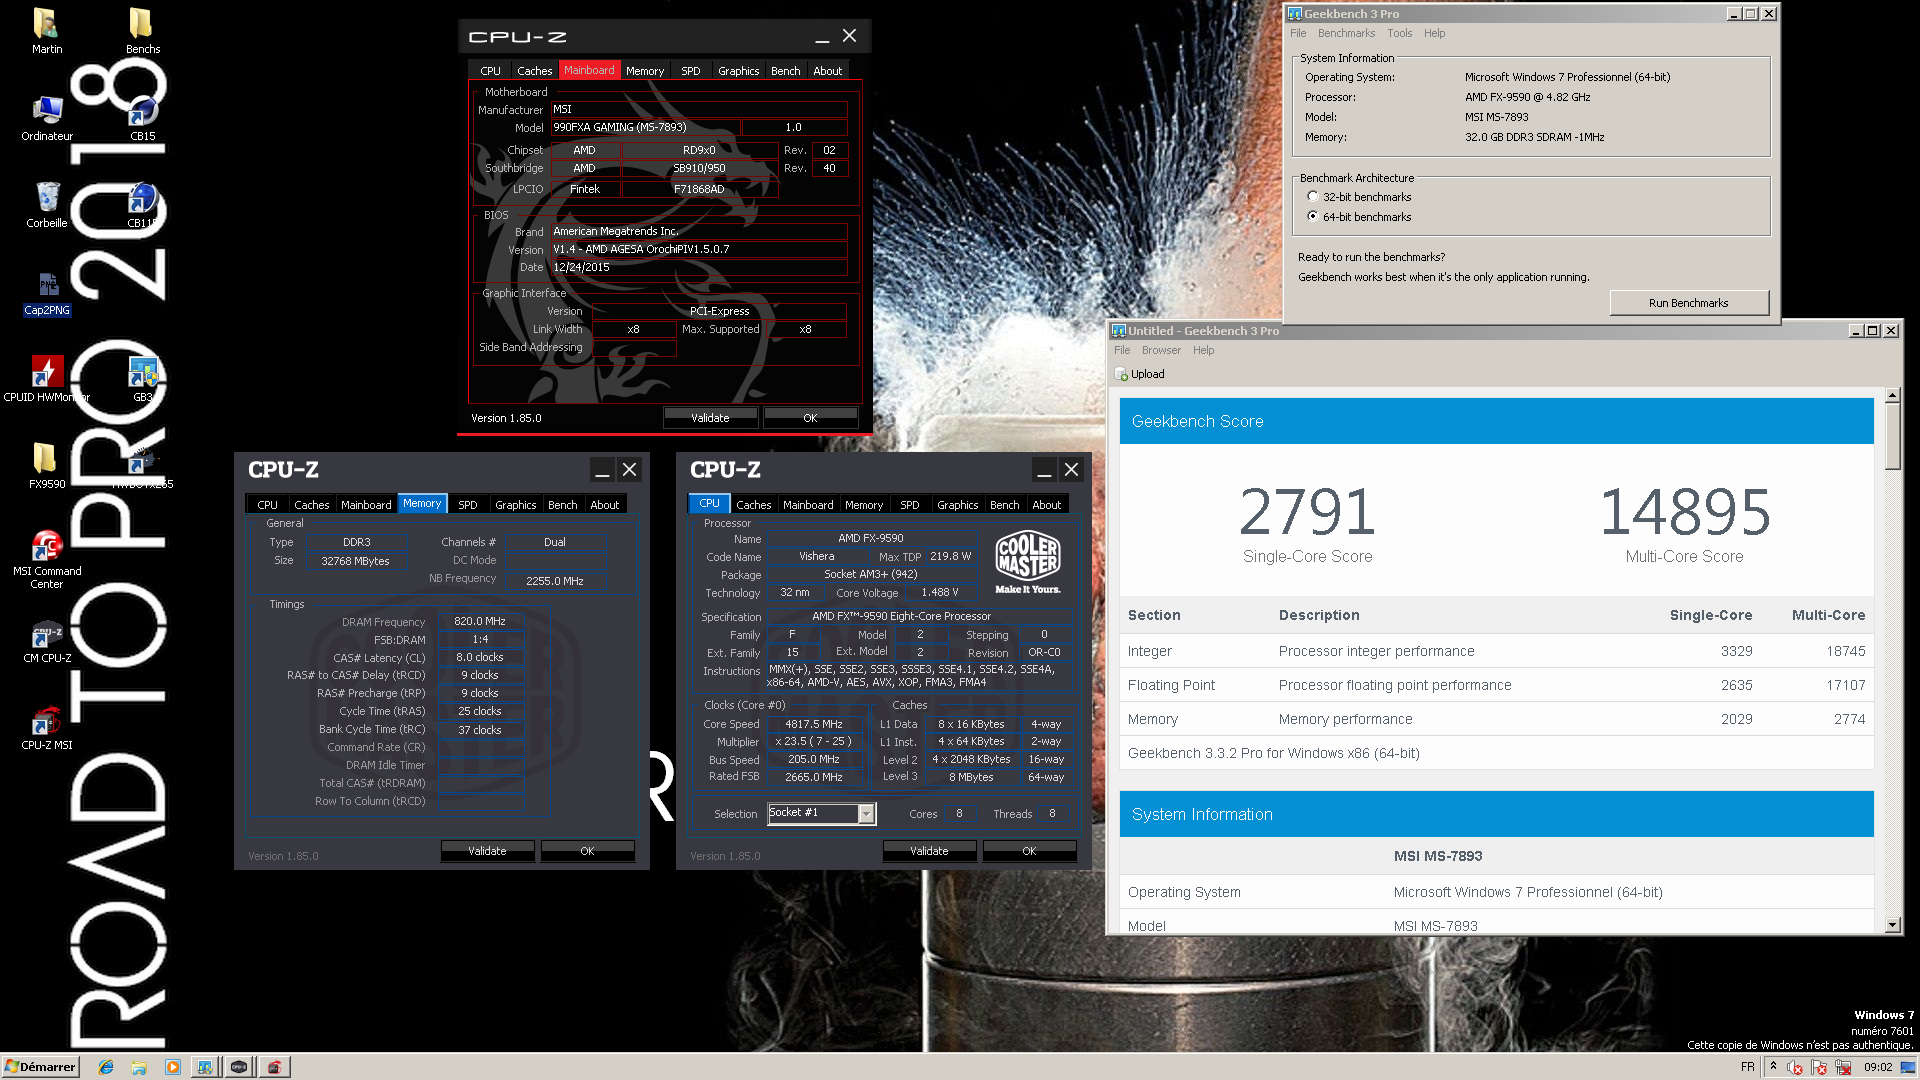Open File menu in Geekbench 3 Pro window
Image resolution: width=1920 pixels, height=1080 pixels.
pos(1298,33)
